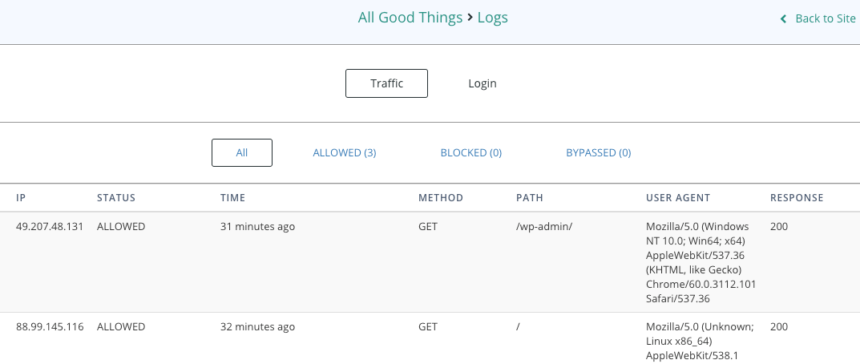Click the METHOD column header
This screenshot has height=364, width=860.
(x=441, y=198)
